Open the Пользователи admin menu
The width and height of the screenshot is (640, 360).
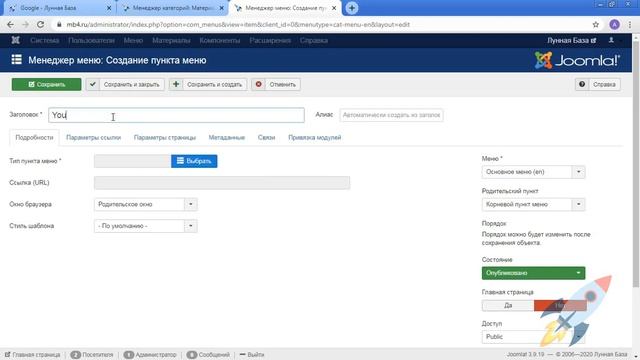coord(91,40)
